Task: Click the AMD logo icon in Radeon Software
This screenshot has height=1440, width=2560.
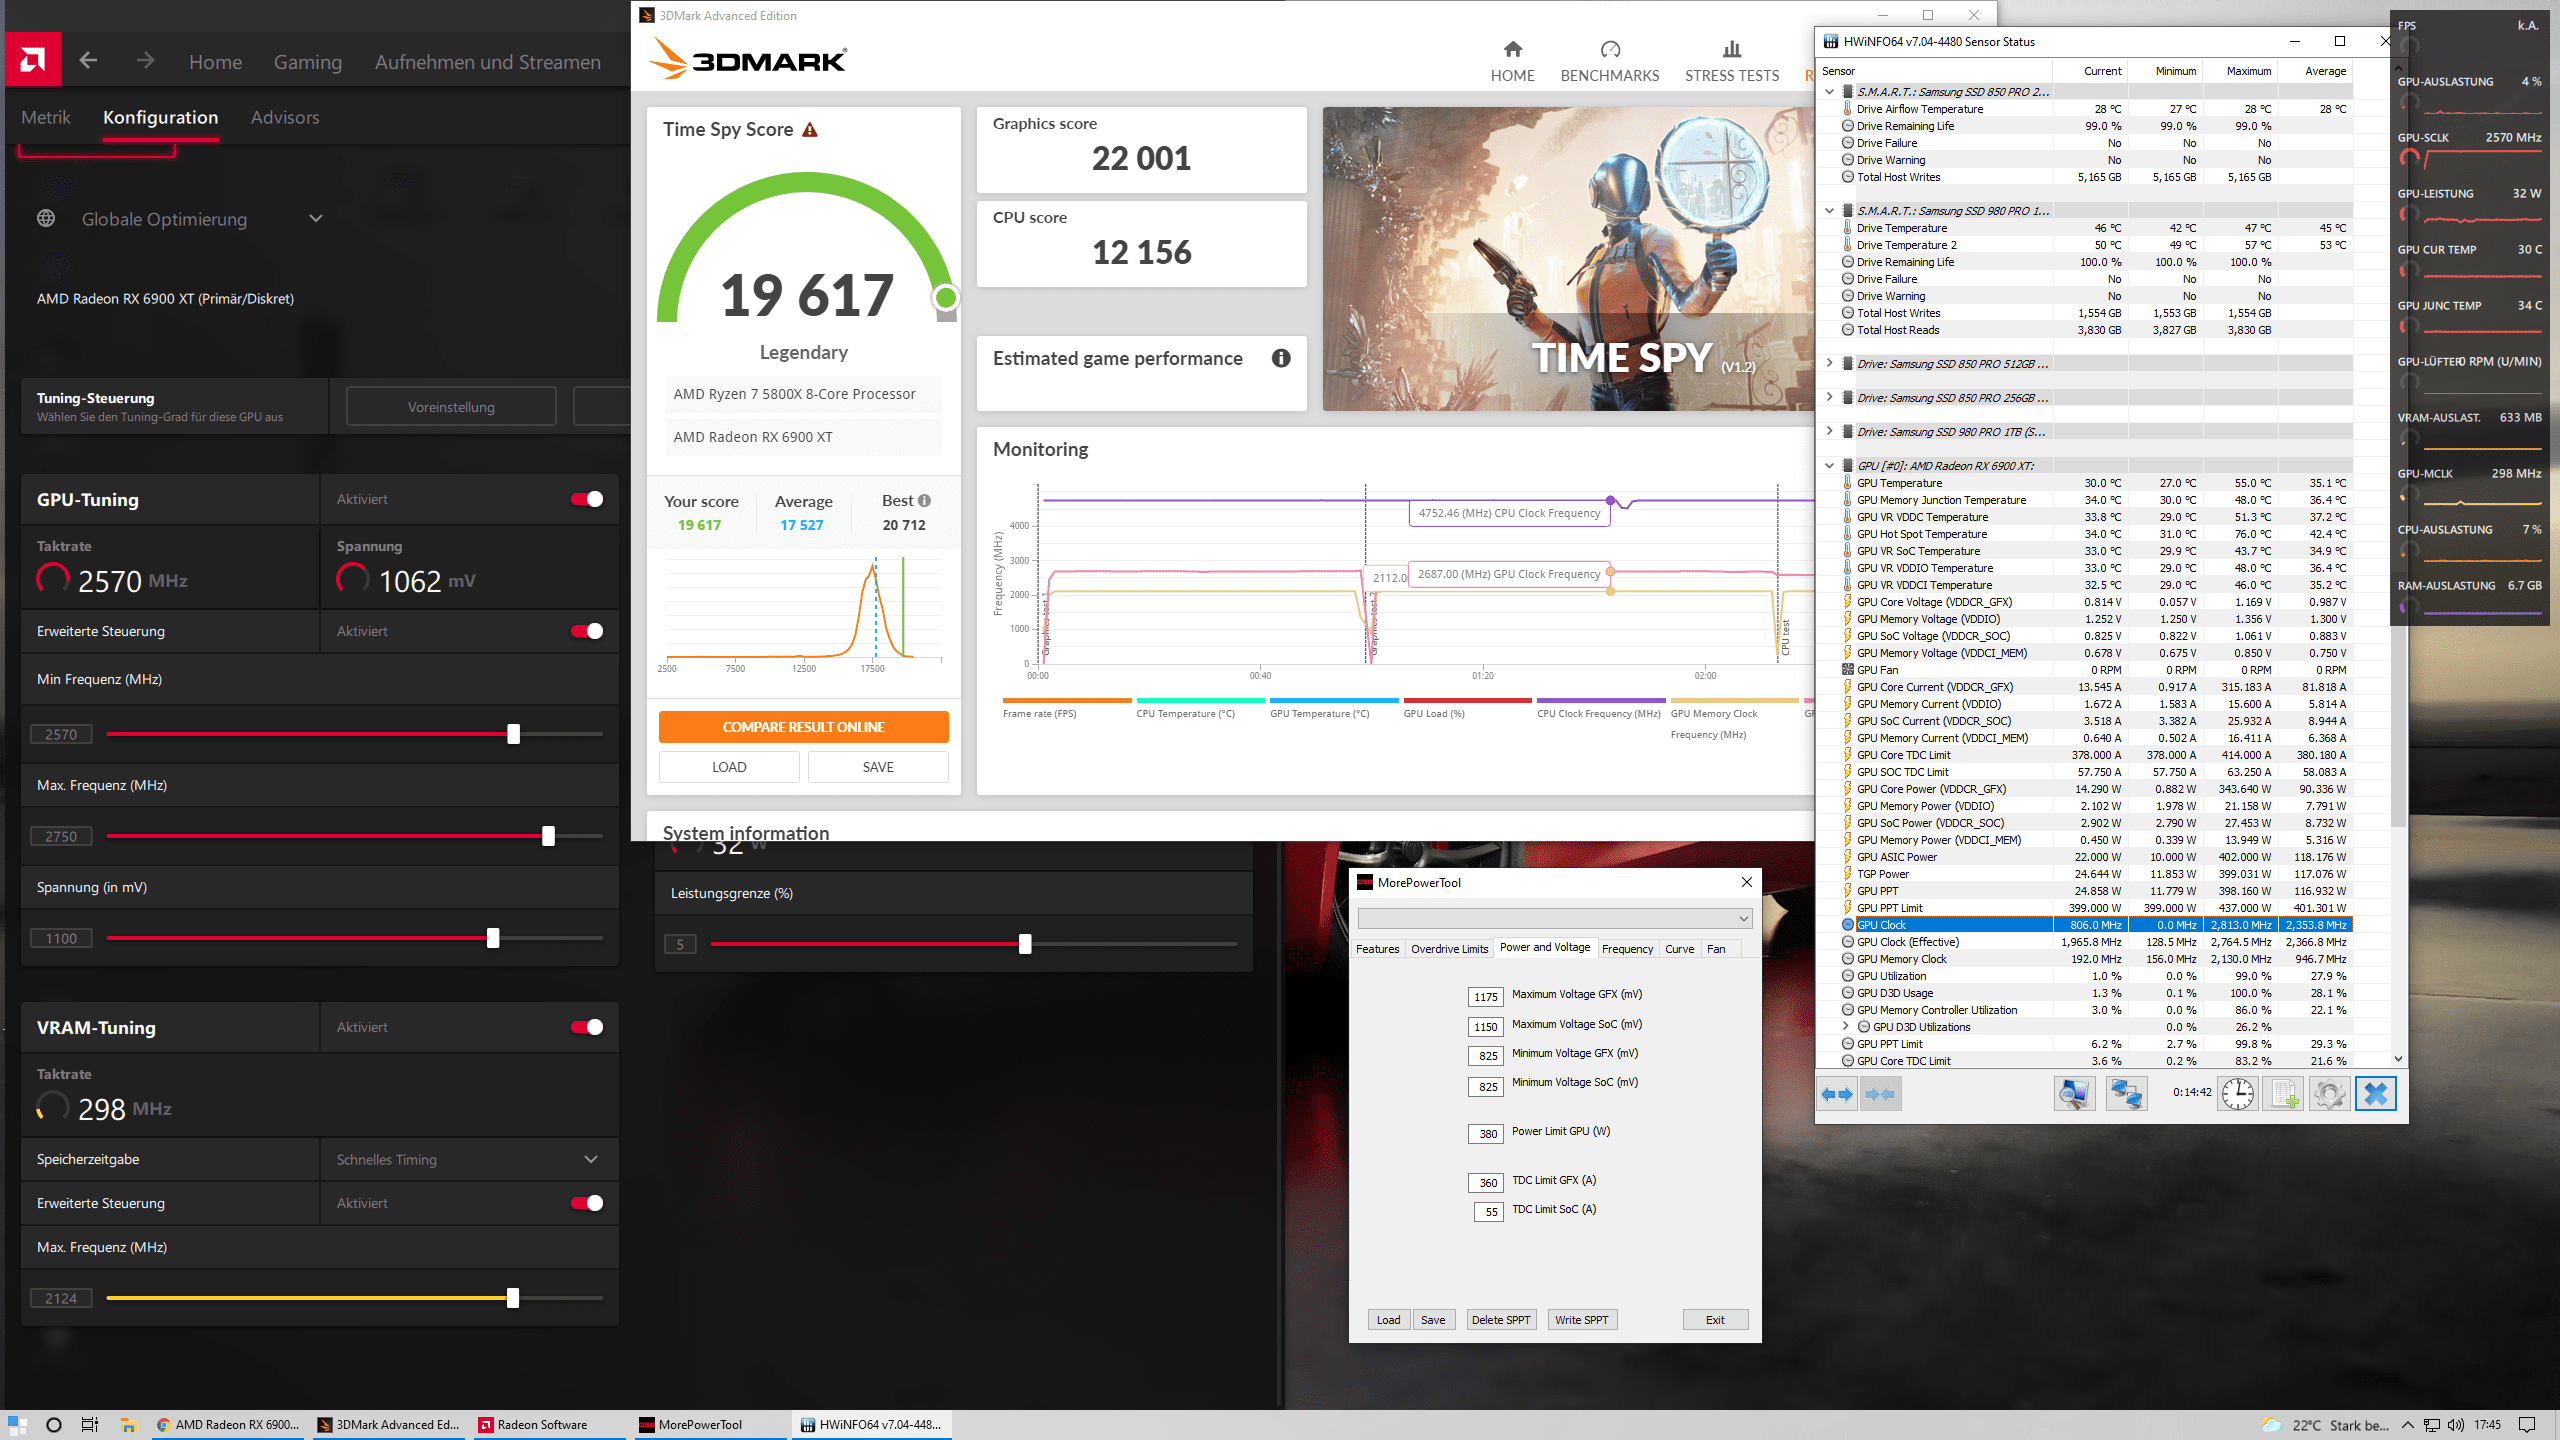Action: coord(33,60)
